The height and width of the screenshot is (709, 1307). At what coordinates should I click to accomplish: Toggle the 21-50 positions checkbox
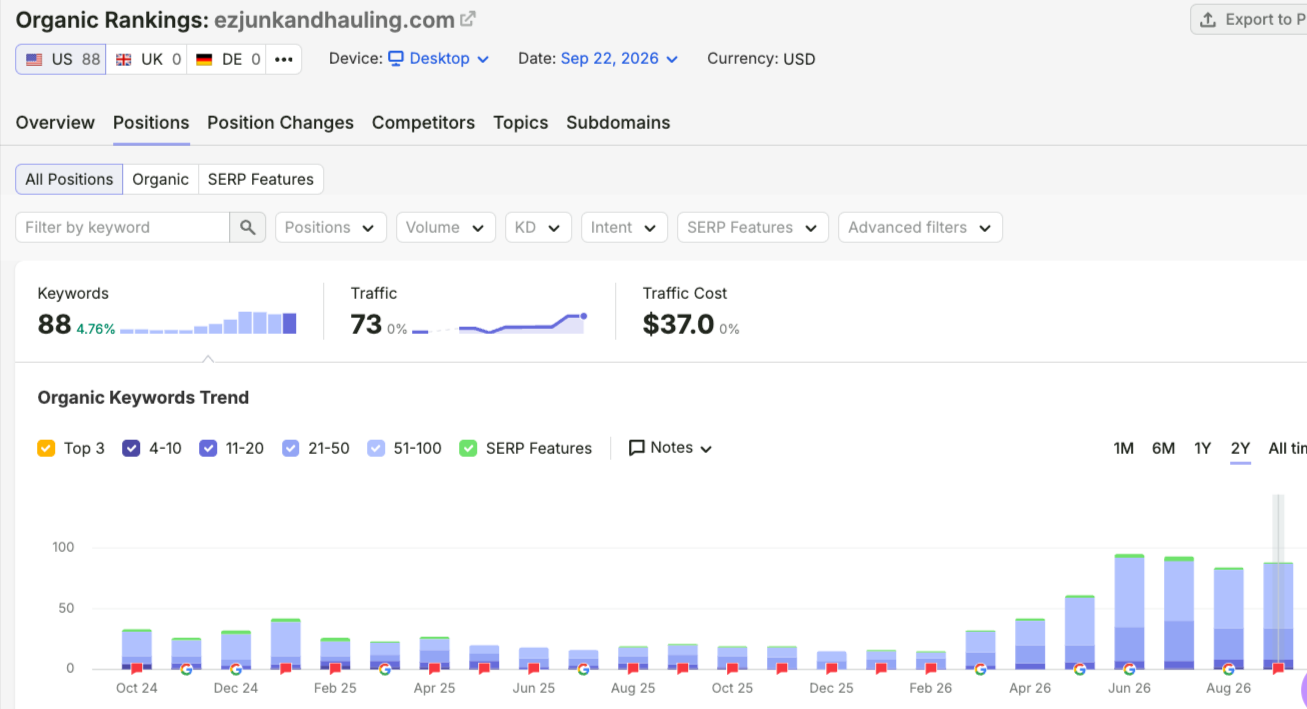(290, 448)
